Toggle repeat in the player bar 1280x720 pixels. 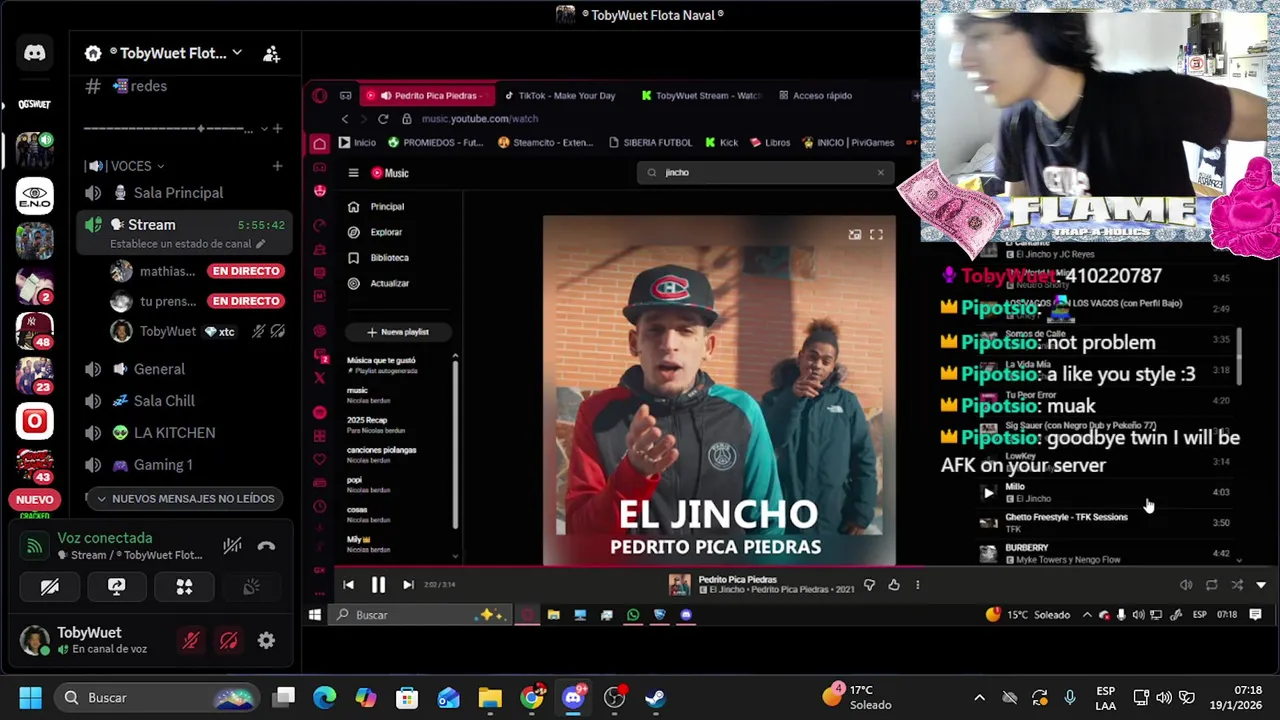[x=1211, y=585]
